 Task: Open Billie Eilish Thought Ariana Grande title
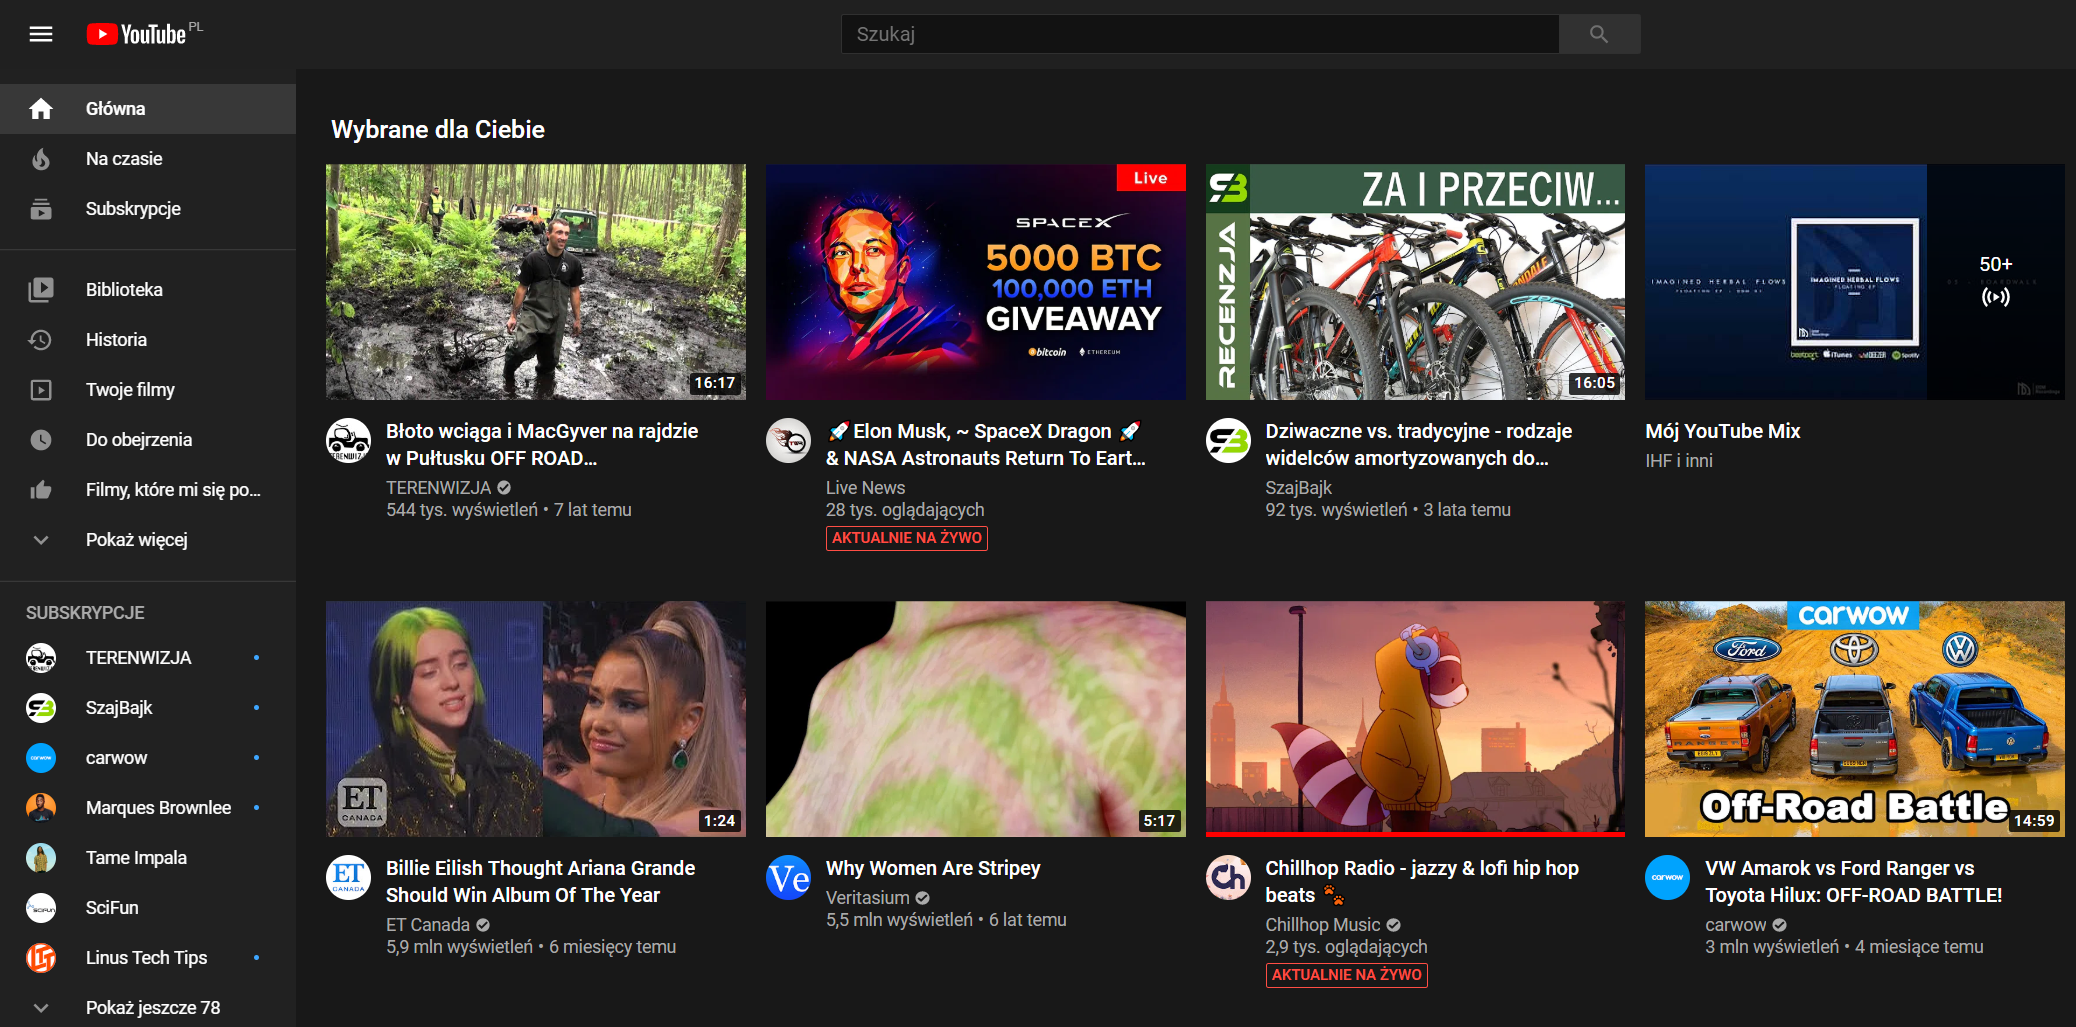coord(540,882)
